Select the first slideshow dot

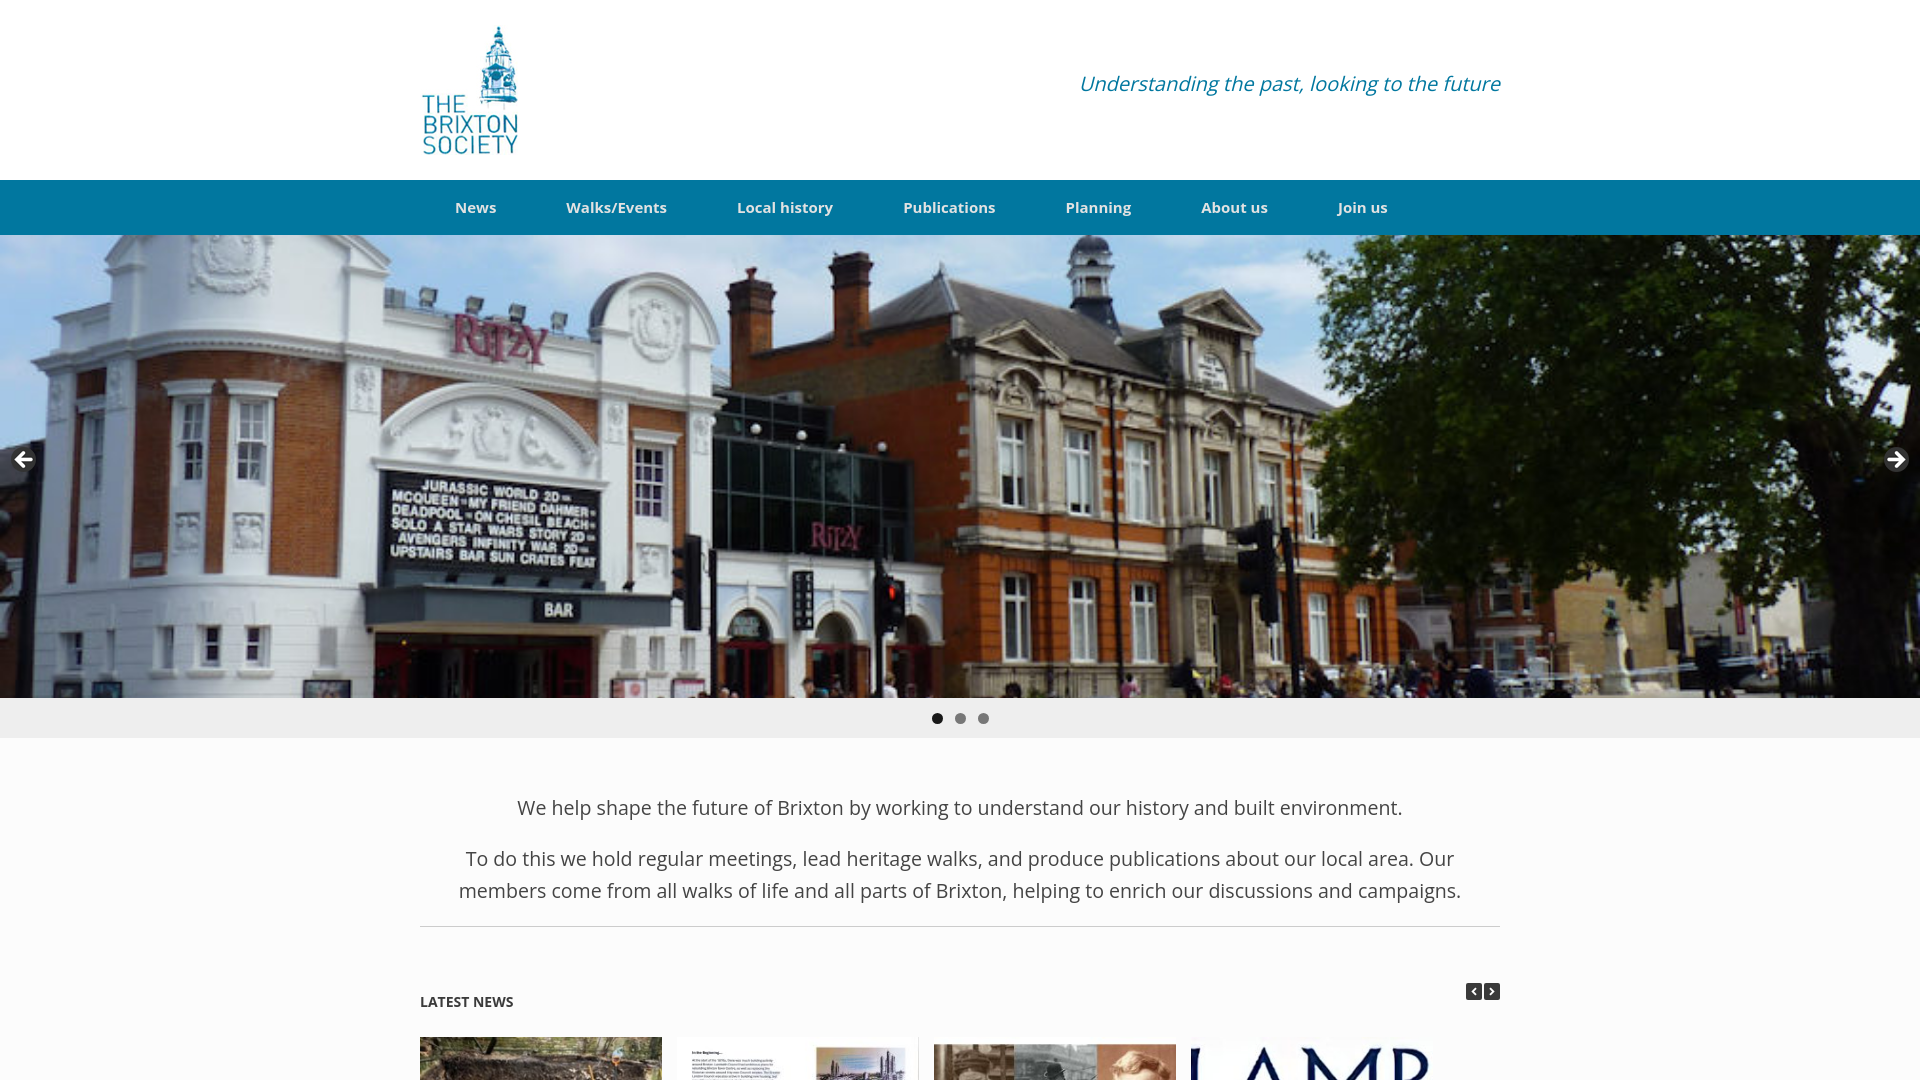[937, 719]
